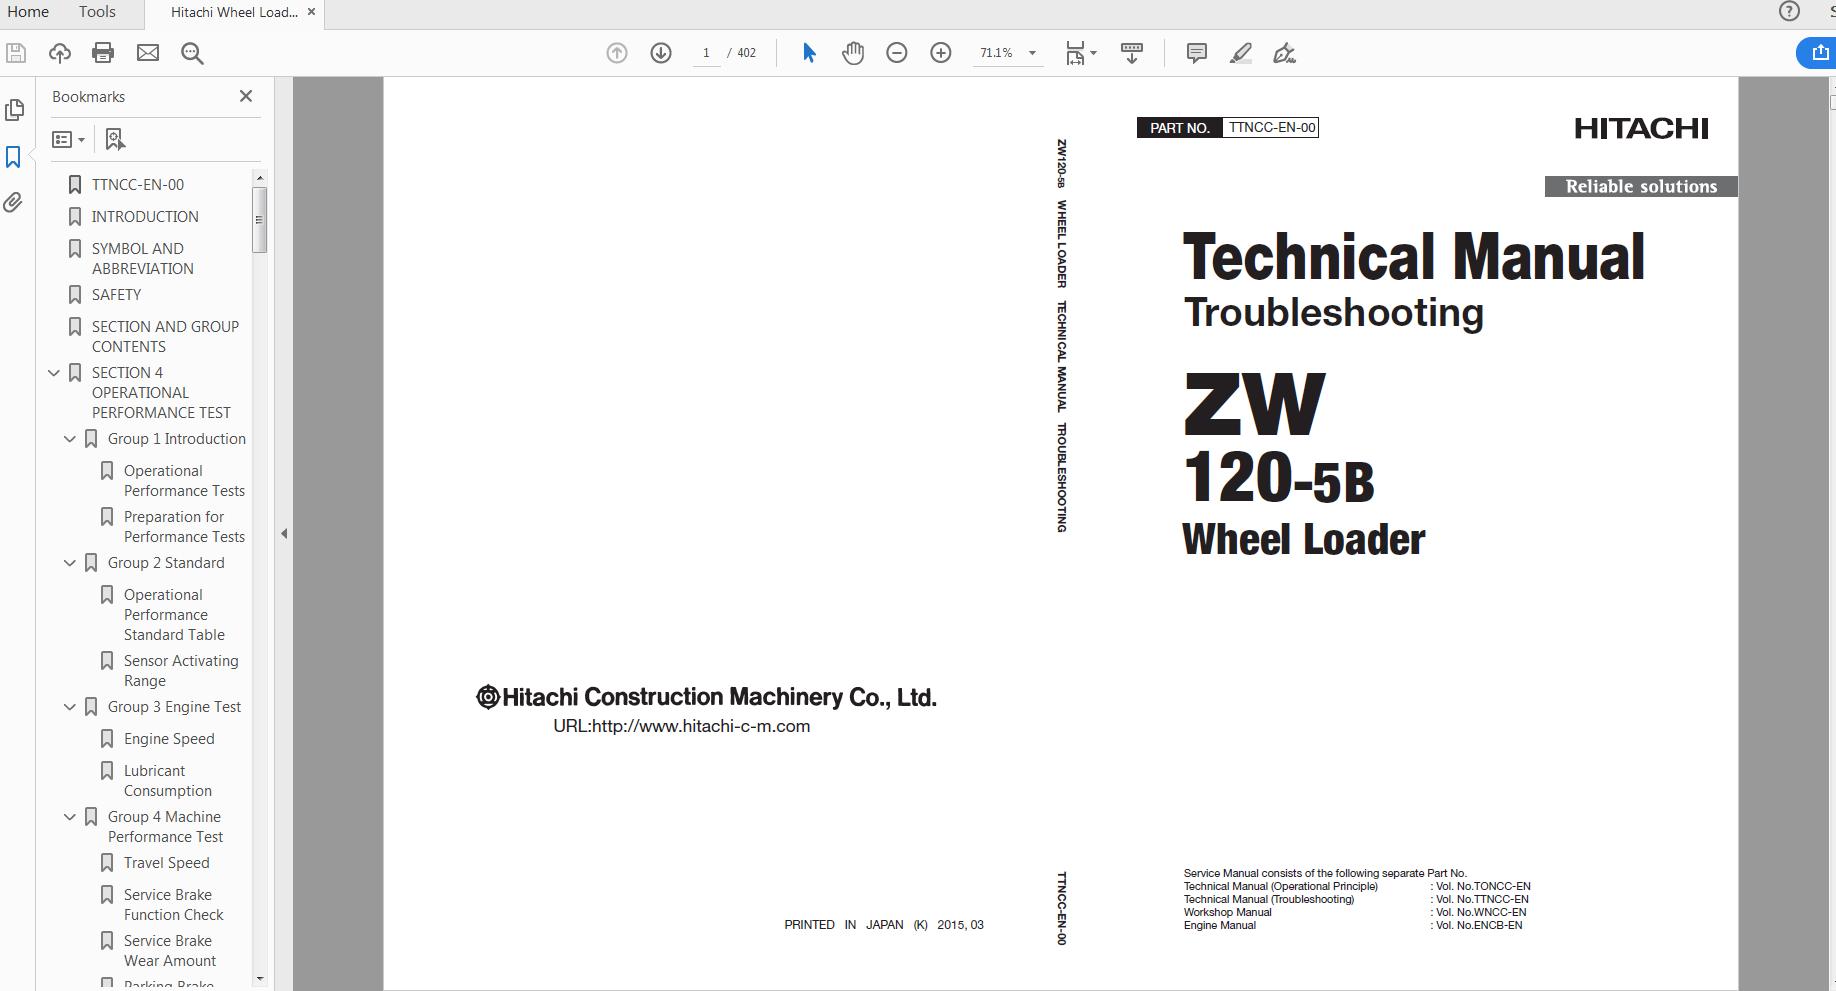Select the Sensor Activating Range bookmark
1836x991 pixels.
[180, 670]
